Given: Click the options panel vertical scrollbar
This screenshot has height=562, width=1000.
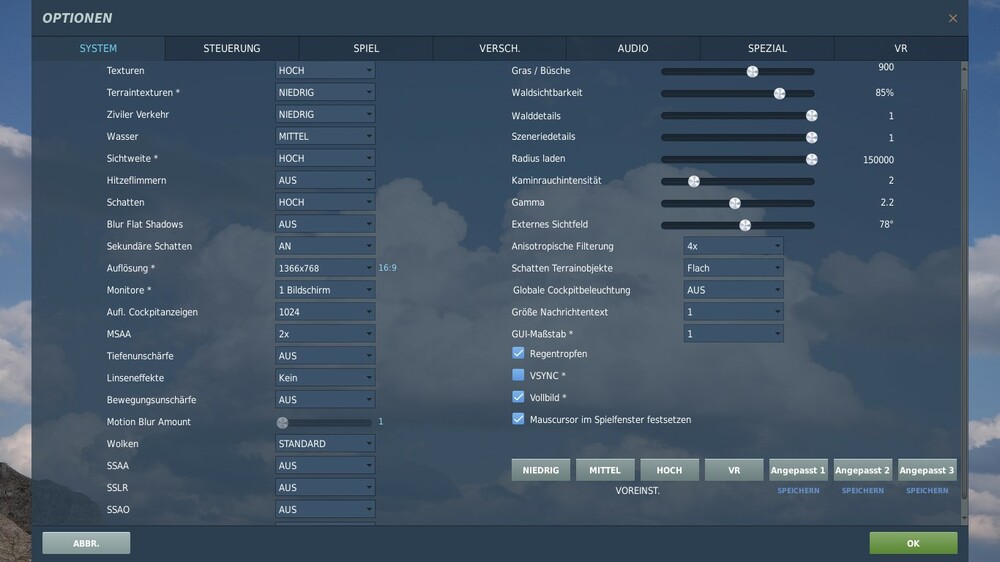Looking at the screenshot, I should 964,293.
